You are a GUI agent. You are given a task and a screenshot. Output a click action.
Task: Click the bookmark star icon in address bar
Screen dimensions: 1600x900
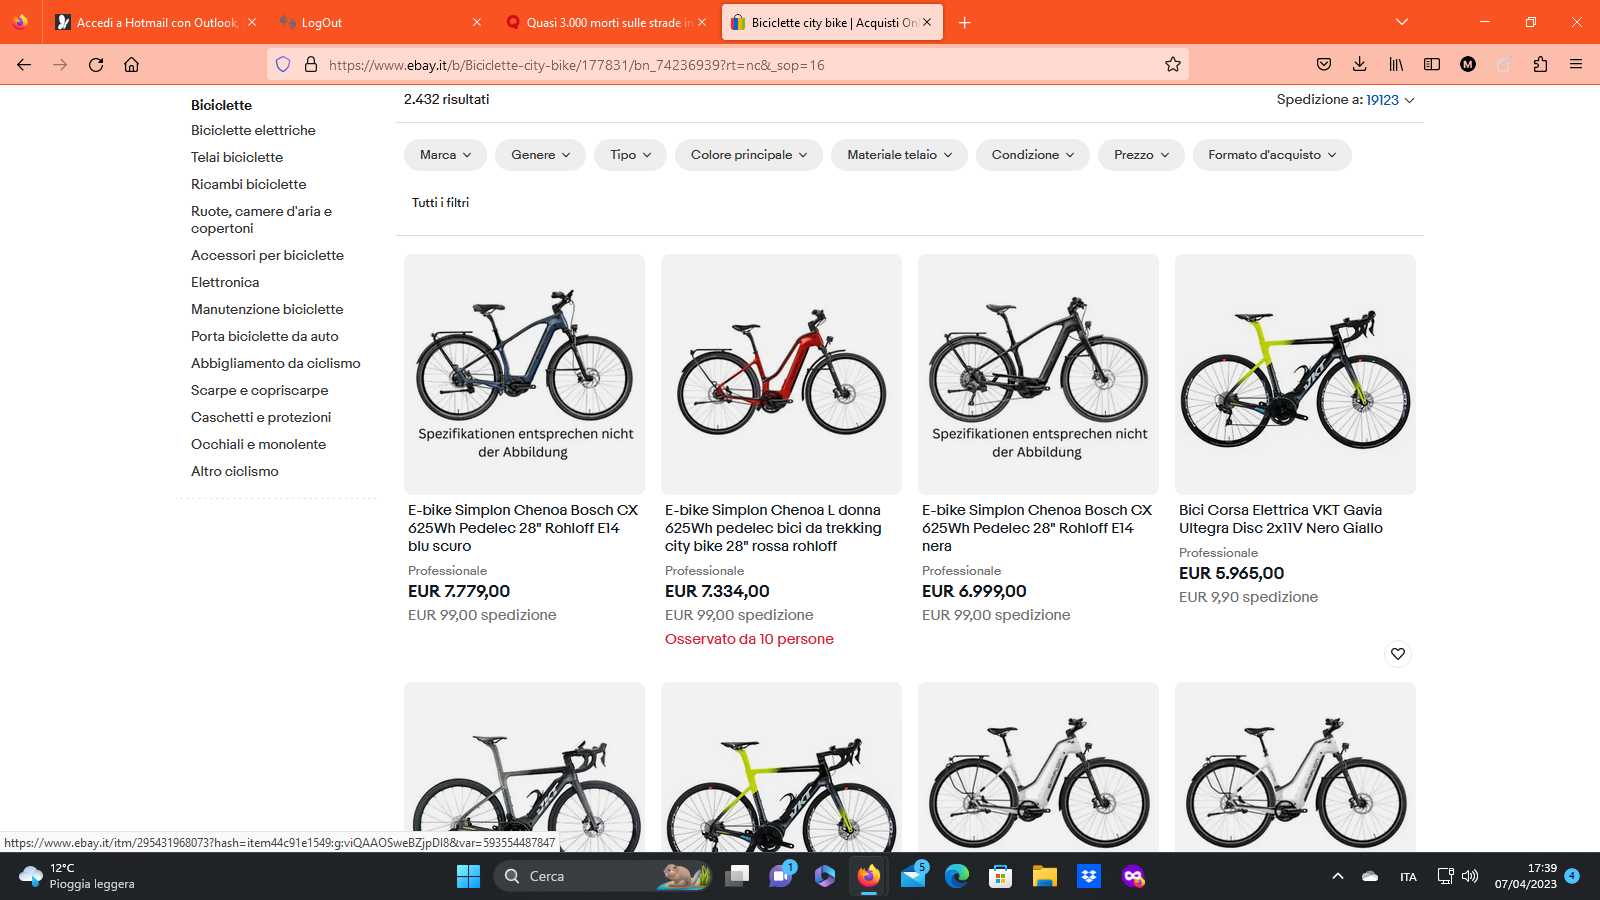pos(1173,65)
